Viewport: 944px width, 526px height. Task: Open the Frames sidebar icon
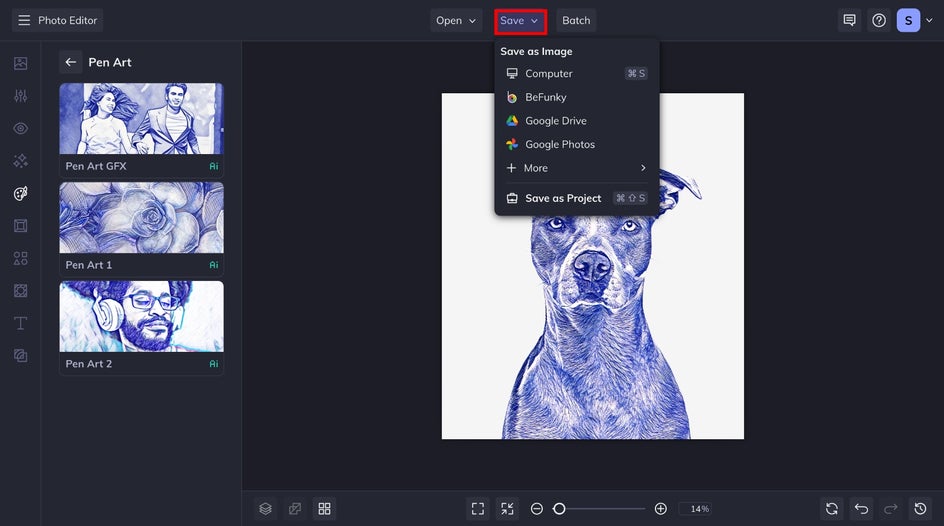(x=20, y=226)
